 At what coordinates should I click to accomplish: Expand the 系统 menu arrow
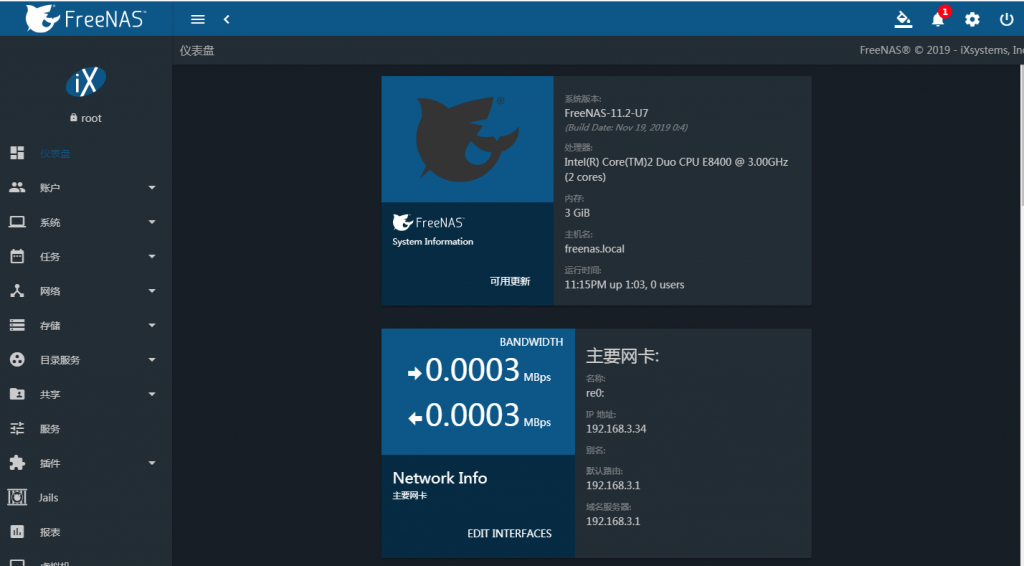point(152,222)
